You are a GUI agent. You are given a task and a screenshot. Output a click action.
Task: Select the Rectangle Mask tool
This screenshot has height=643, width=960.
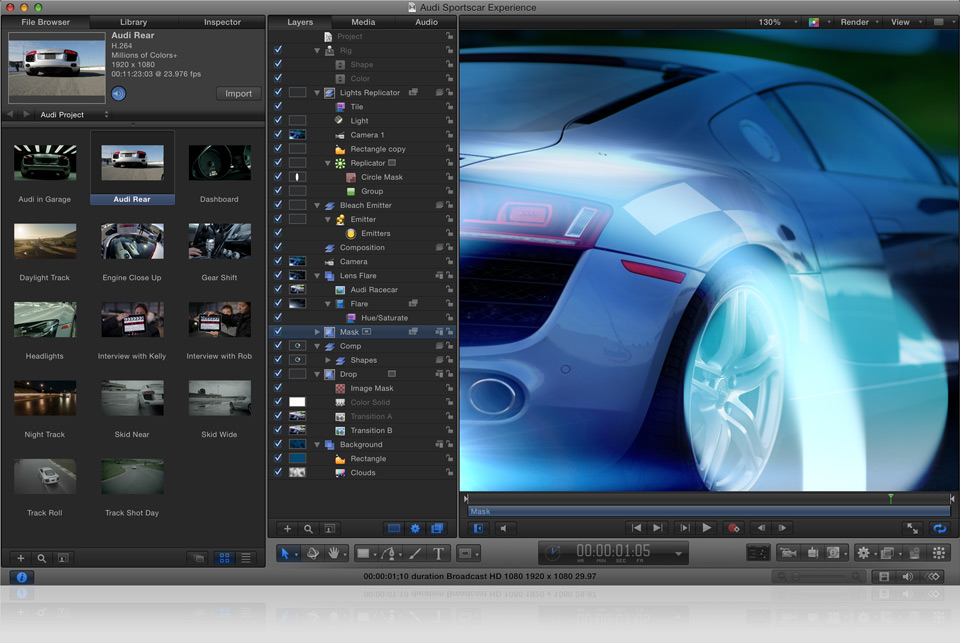point(466,554)
